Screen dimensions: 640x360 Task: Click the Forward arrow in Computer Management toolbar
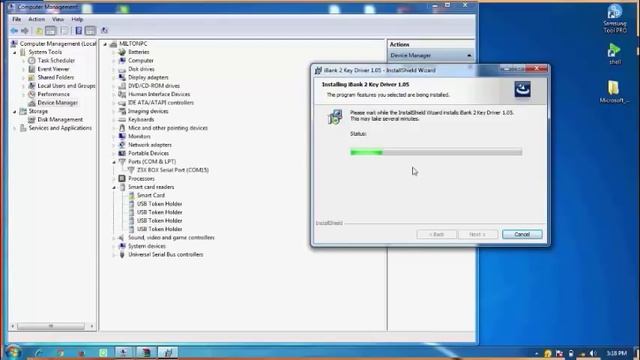tap(25, 31)
